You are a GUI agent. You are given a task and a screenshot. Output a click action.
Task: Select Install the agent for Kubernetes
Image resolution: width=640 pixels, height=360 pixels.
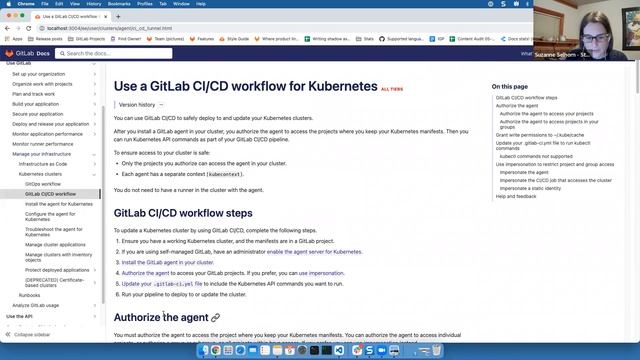pos(59,204)
